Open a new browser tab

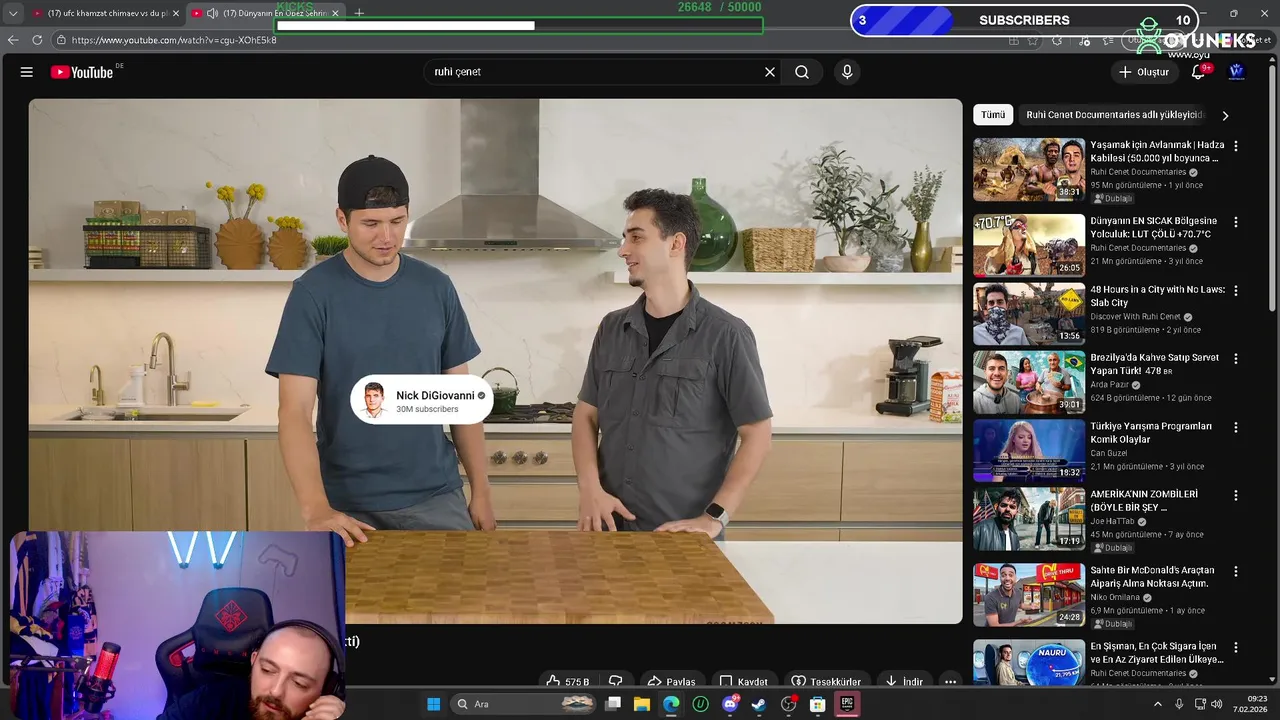click(x=359, y=13)
